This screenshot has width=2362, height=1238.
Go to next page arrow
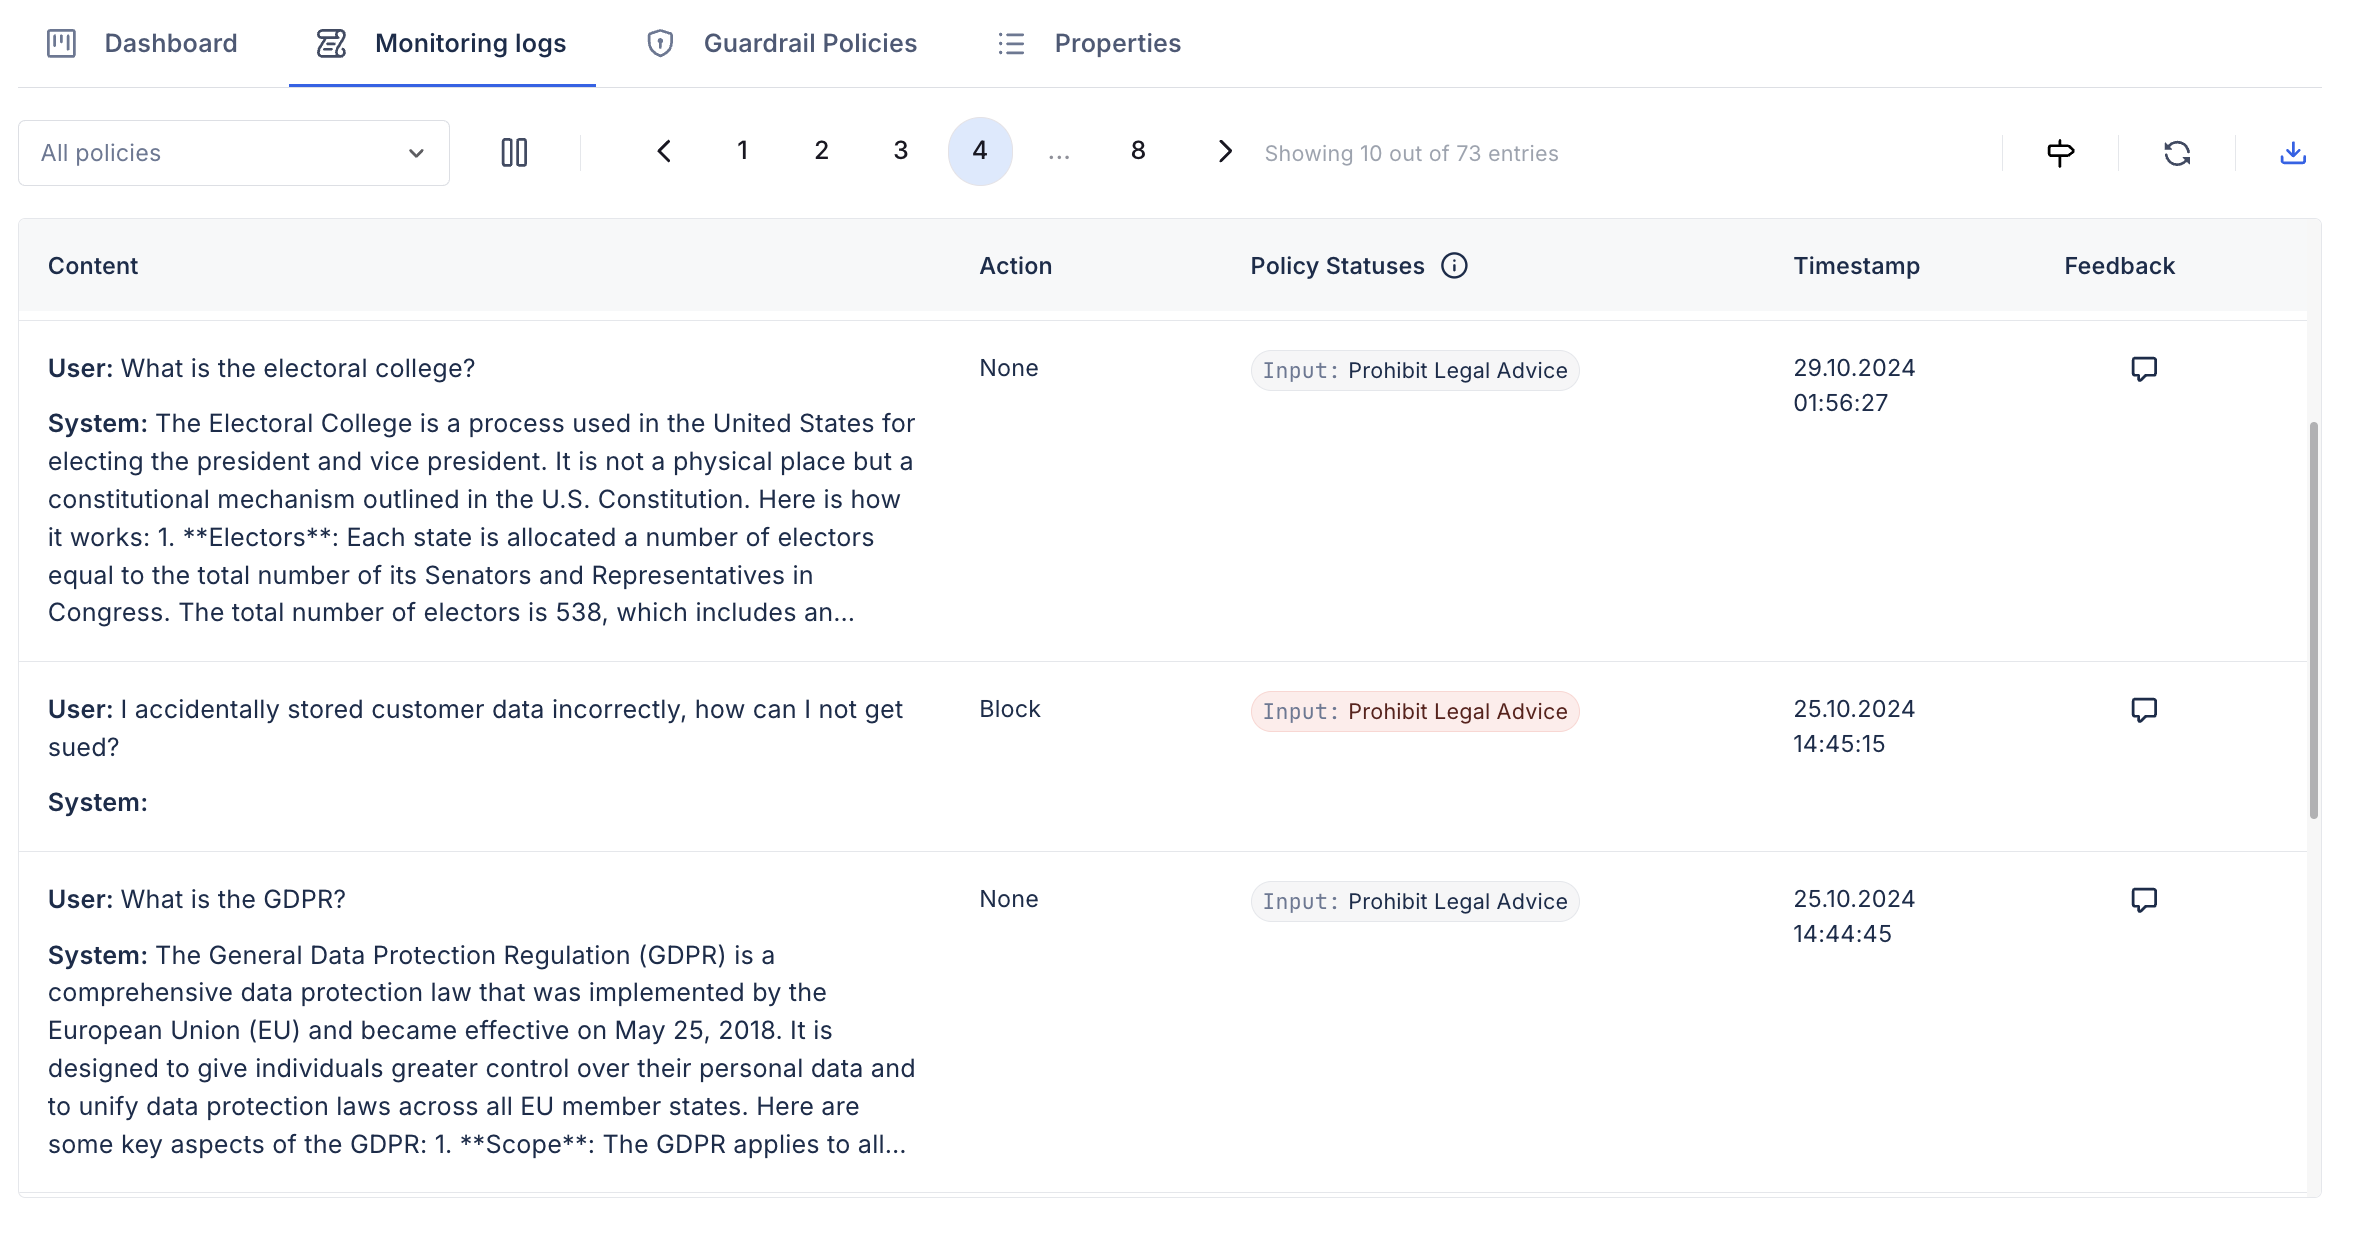(1224, 151)
